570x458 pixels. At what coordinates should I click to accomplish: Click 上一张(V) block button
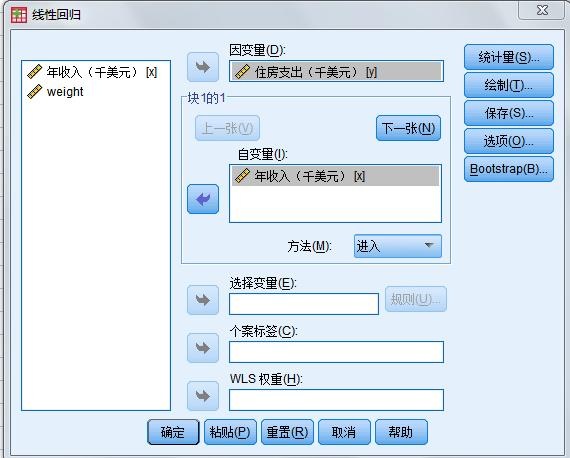227,128
